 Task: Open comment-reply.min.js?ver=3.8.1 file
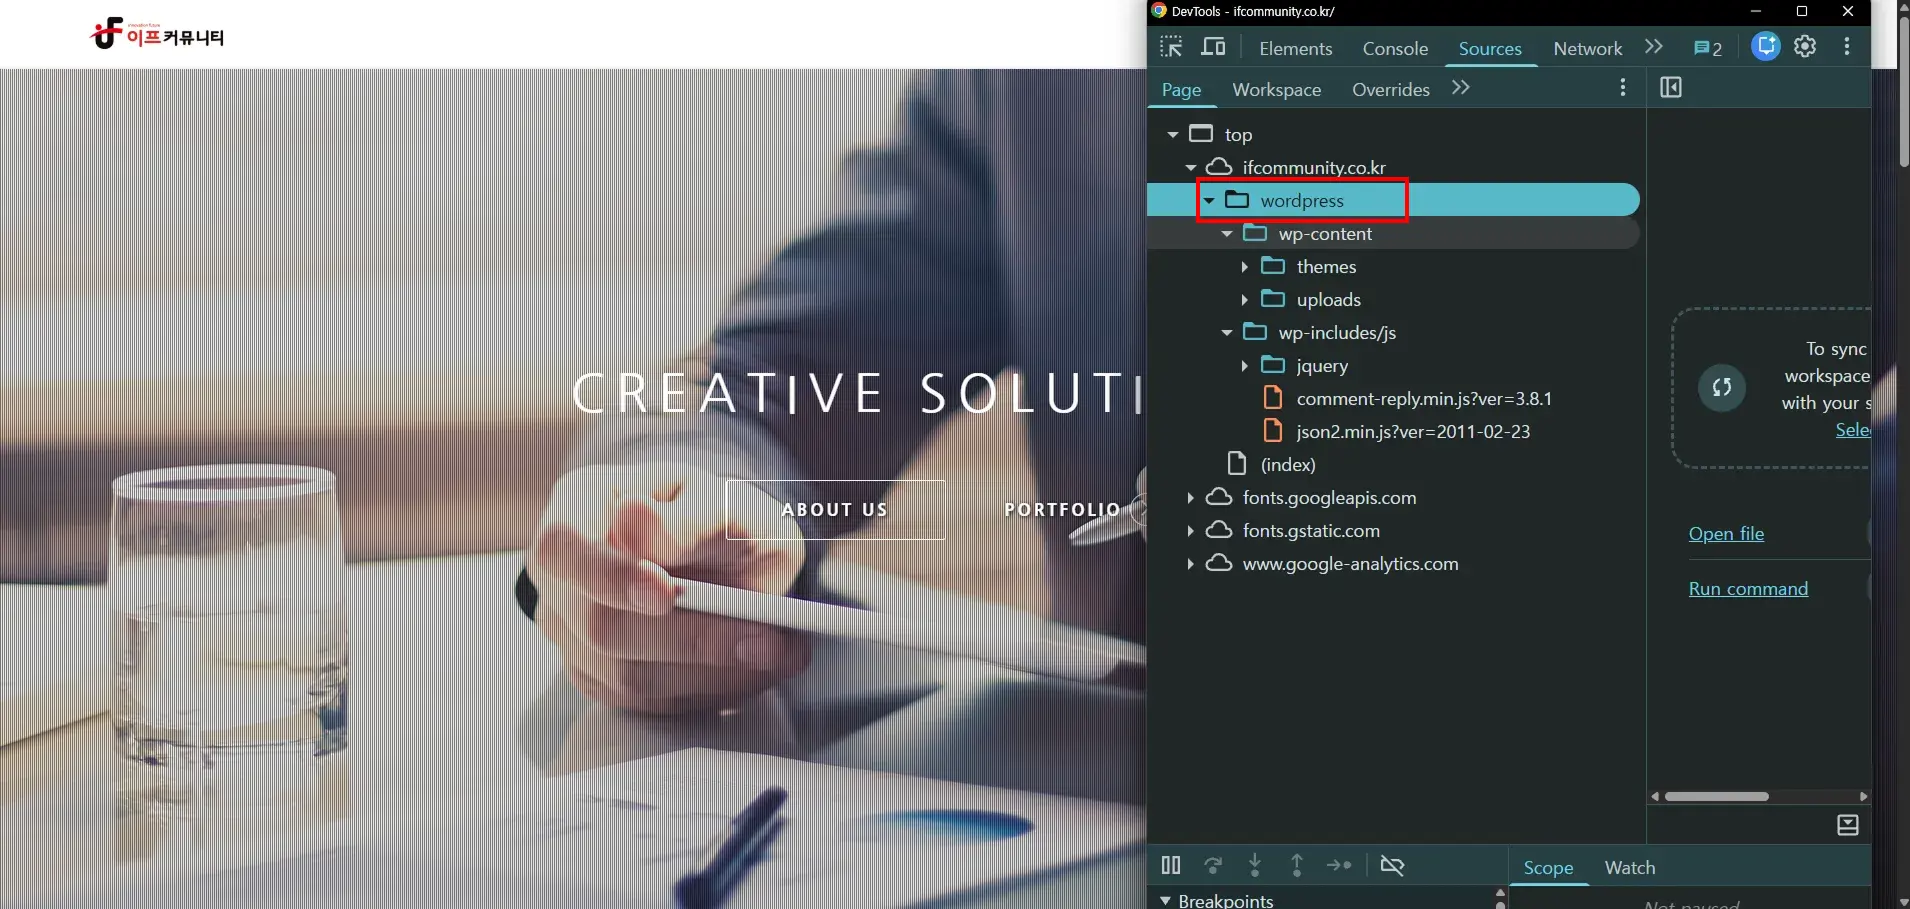pyautogui.click(x=1424, y=398)
